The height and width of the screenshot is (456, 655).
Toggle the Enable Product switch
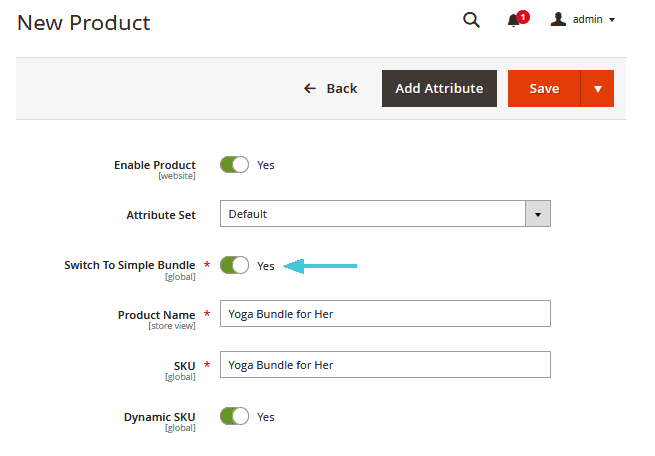[234, 165]
